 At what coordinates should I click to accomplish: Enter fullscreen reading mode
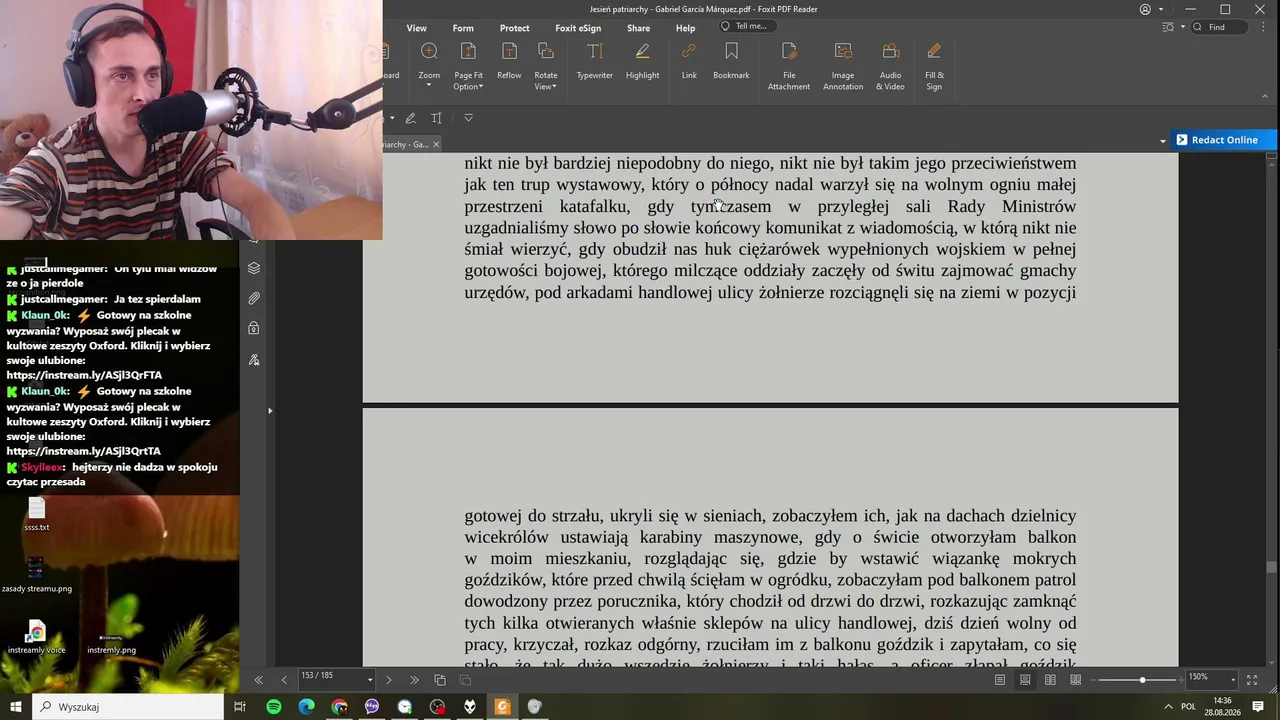point(1252,680)
